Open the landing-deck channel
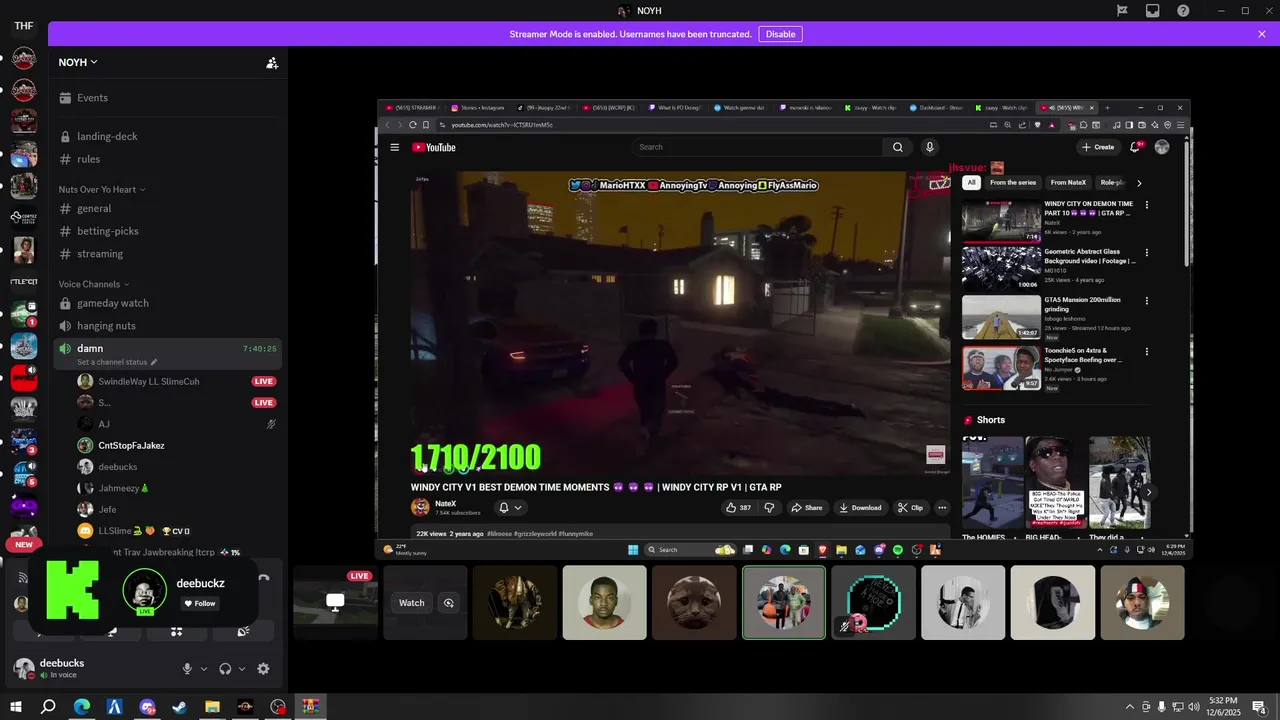Screen dimensions: 1280x720 click(168, 136)
